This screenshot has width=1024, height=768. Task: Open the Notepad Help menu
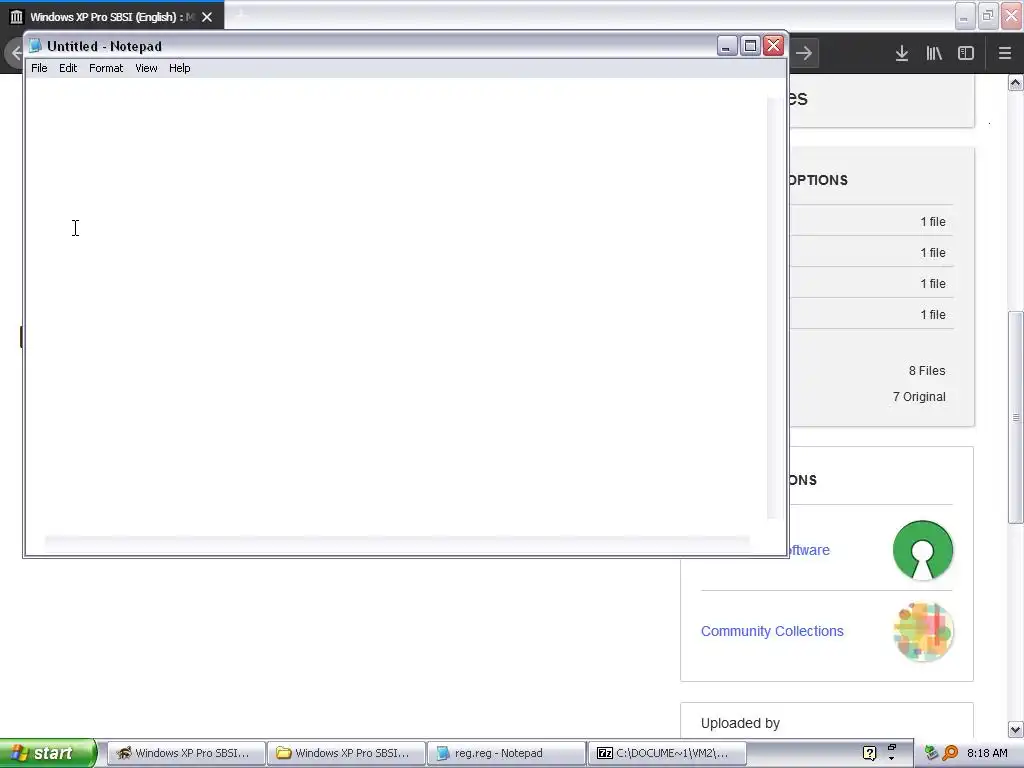point(180,68)
